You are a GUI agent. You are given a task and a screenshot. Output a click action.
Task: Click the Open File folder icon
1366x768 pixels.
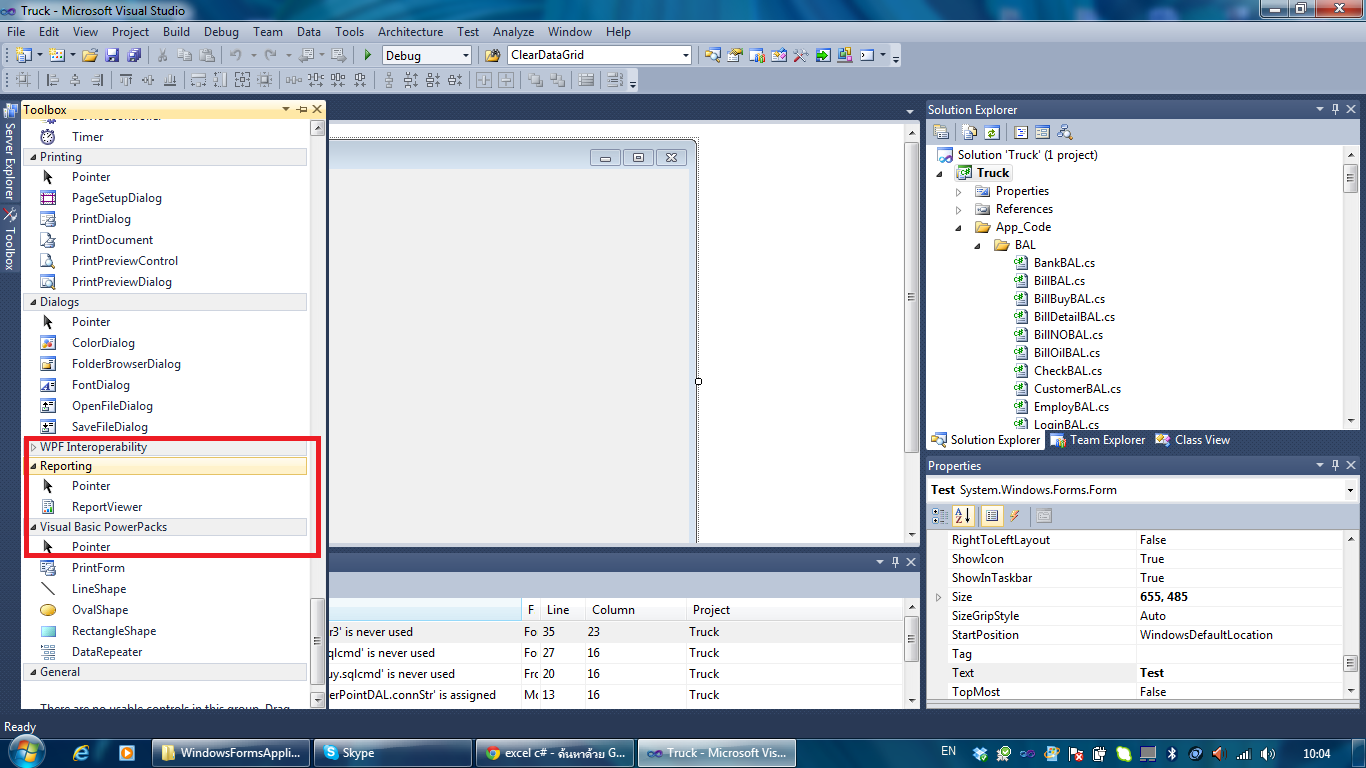click(89, 56)
